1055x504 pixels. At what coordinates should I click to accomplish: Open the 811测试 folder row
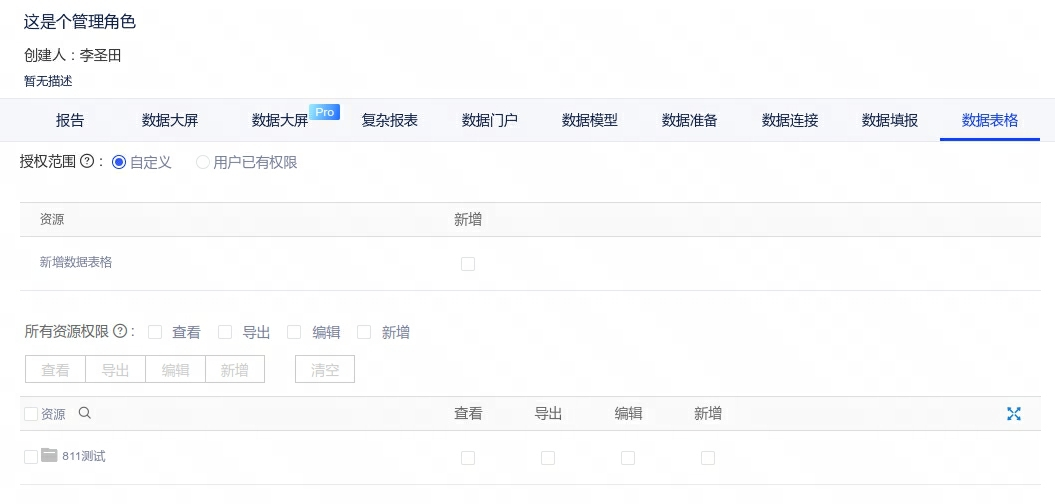(84, 457)
